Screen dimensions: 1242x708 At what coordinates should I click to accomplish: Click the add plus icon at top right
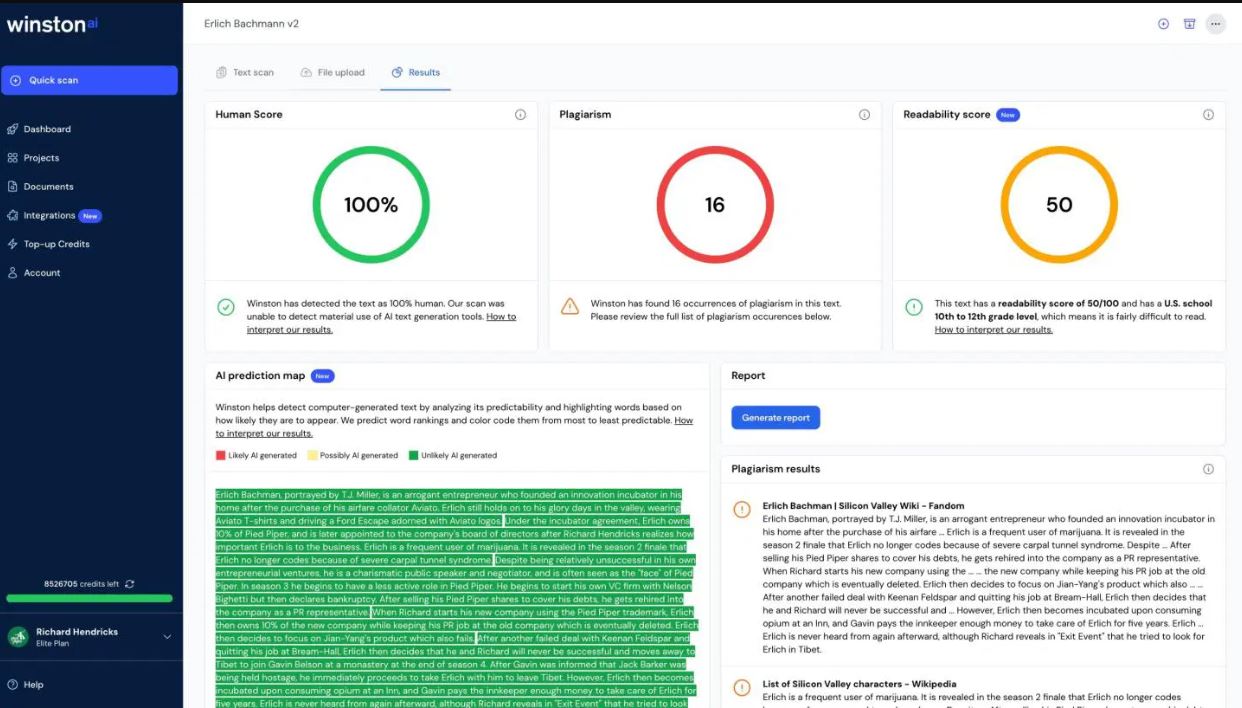(1163, 24)
